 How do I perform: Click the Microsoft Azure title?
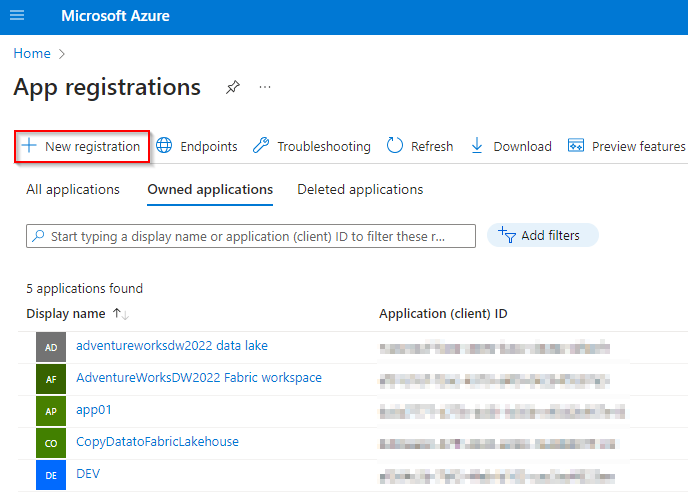click(115, 16)
